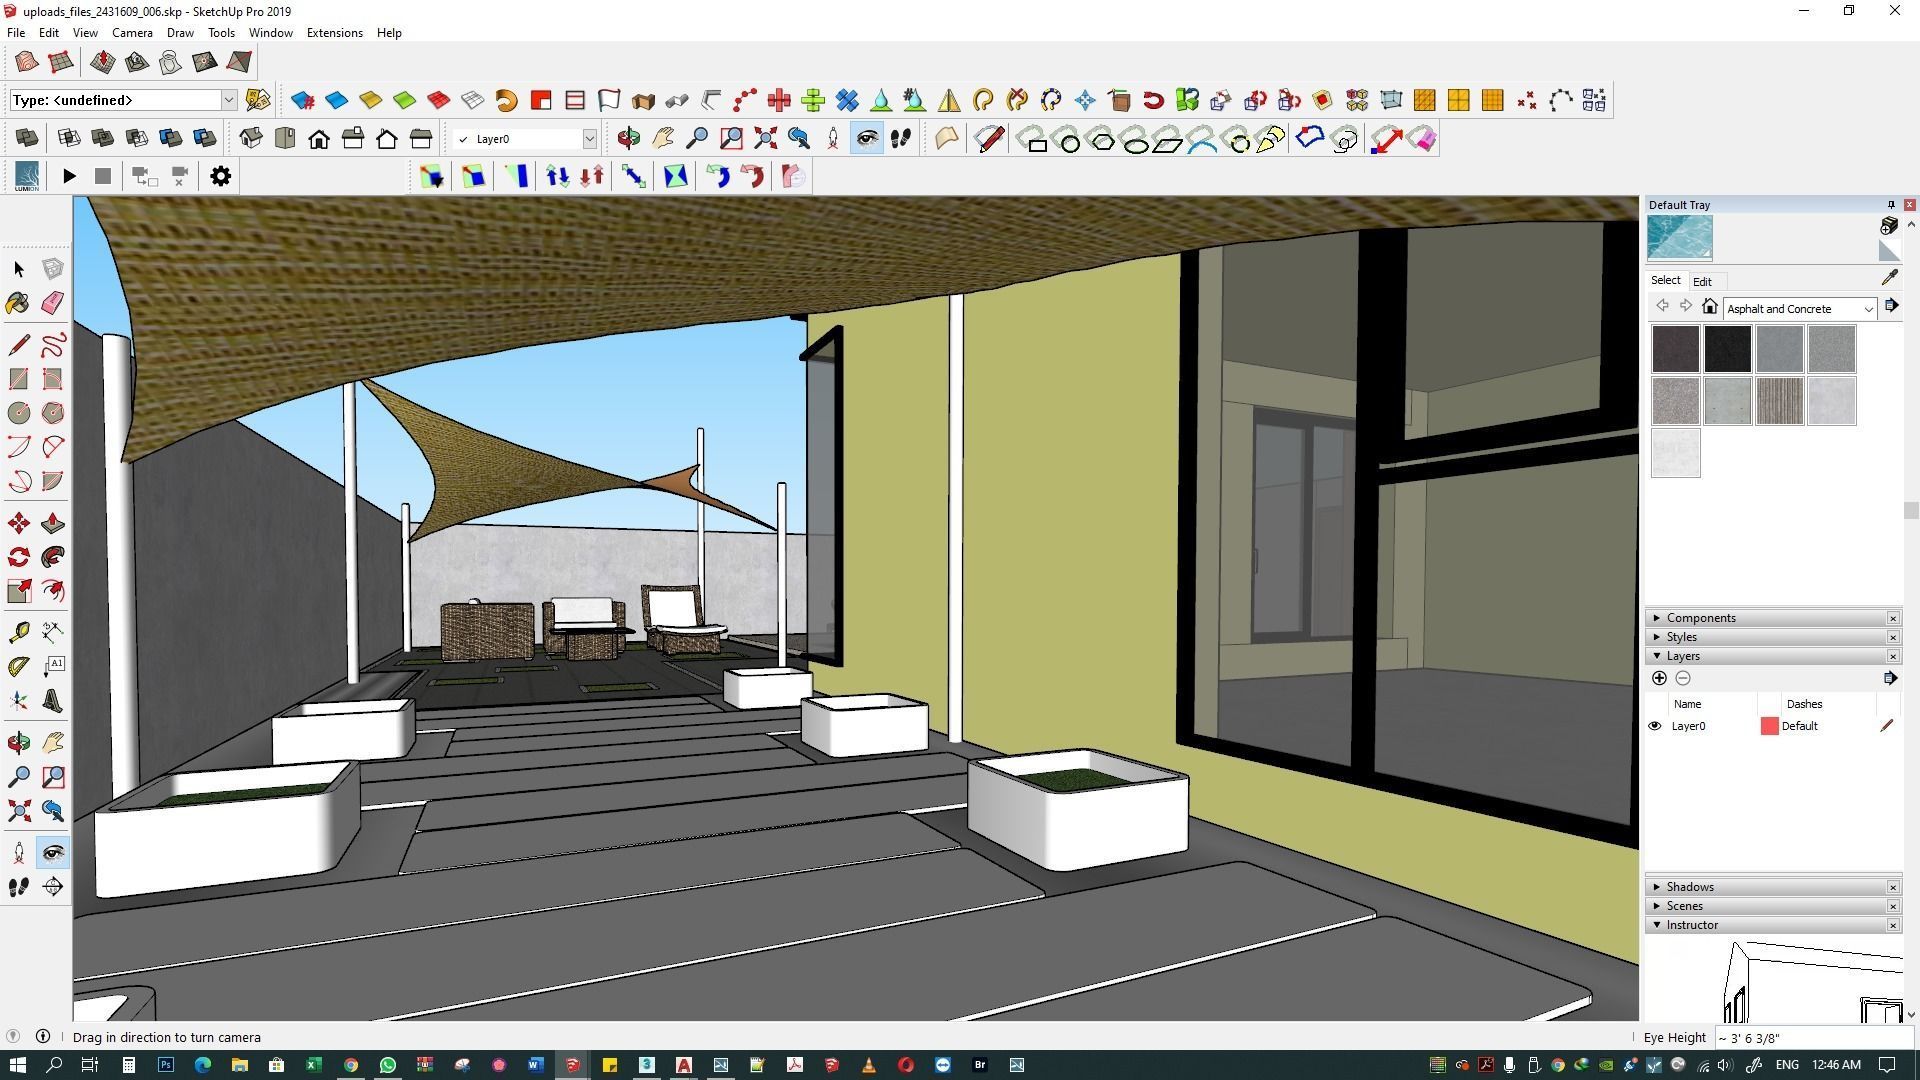Select the Push/Pull tool
Viewport: 1920px width, 1080px height.
coord(53,523)
